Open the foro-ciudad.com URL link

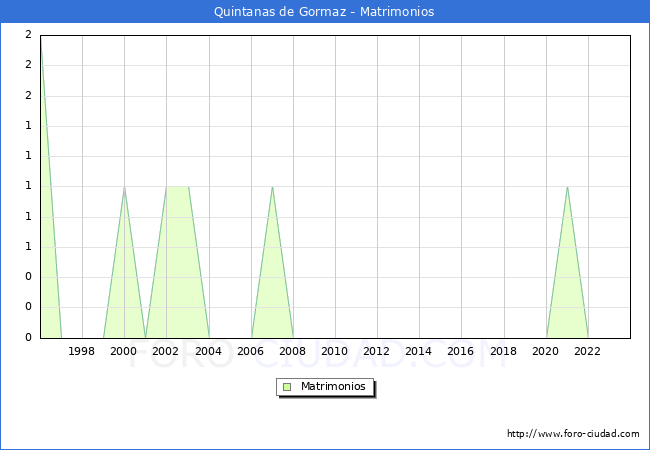point(573,434)
